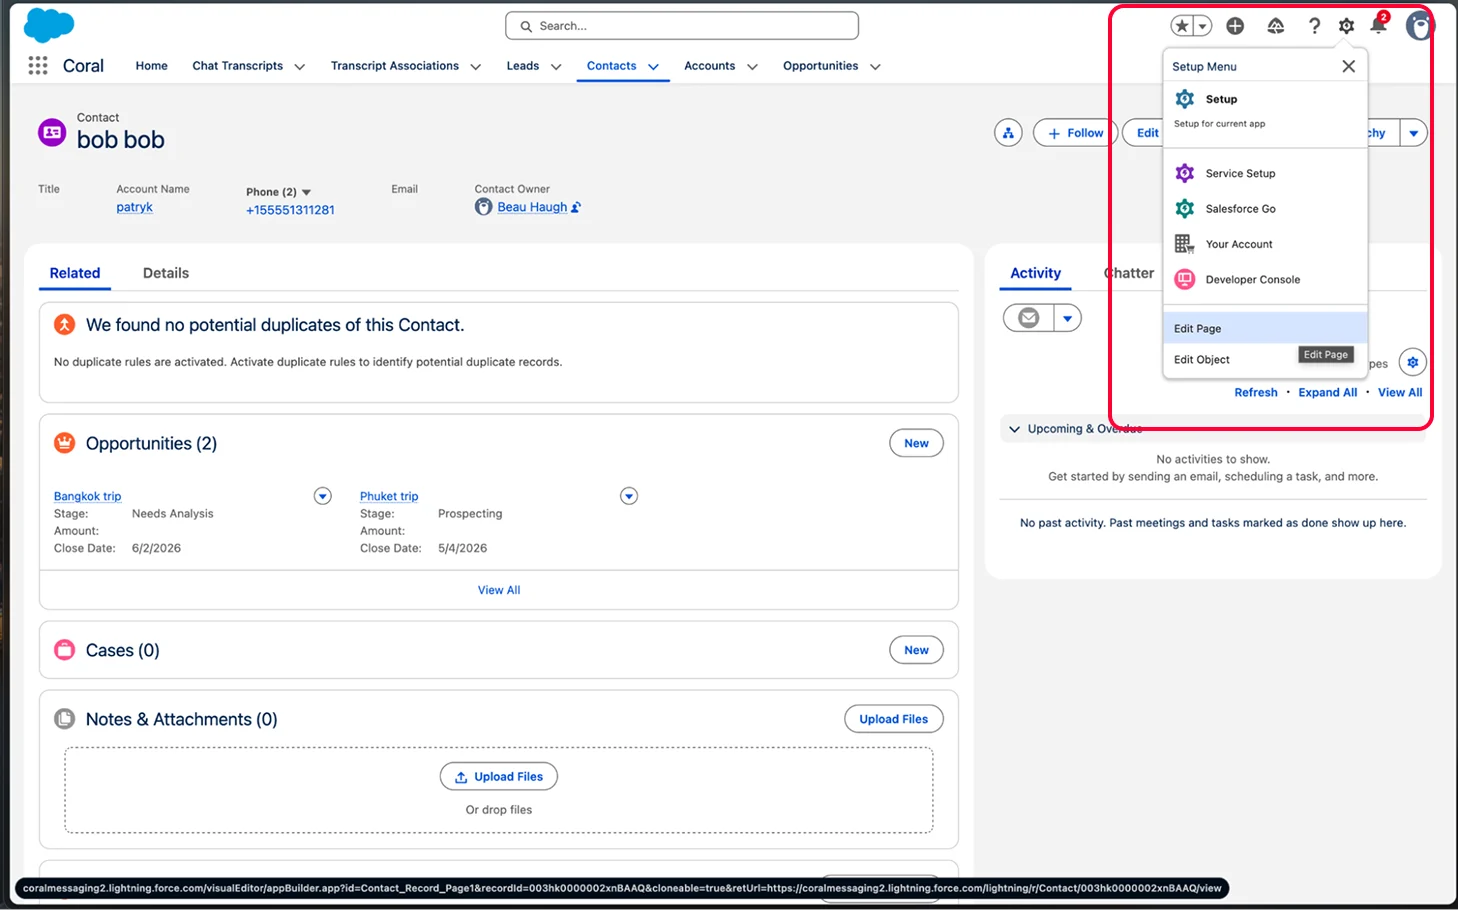Click the Edit button for contact
Viewport: 1458px width, 910px height.
pyautogui.click(x=1146, y=133)
